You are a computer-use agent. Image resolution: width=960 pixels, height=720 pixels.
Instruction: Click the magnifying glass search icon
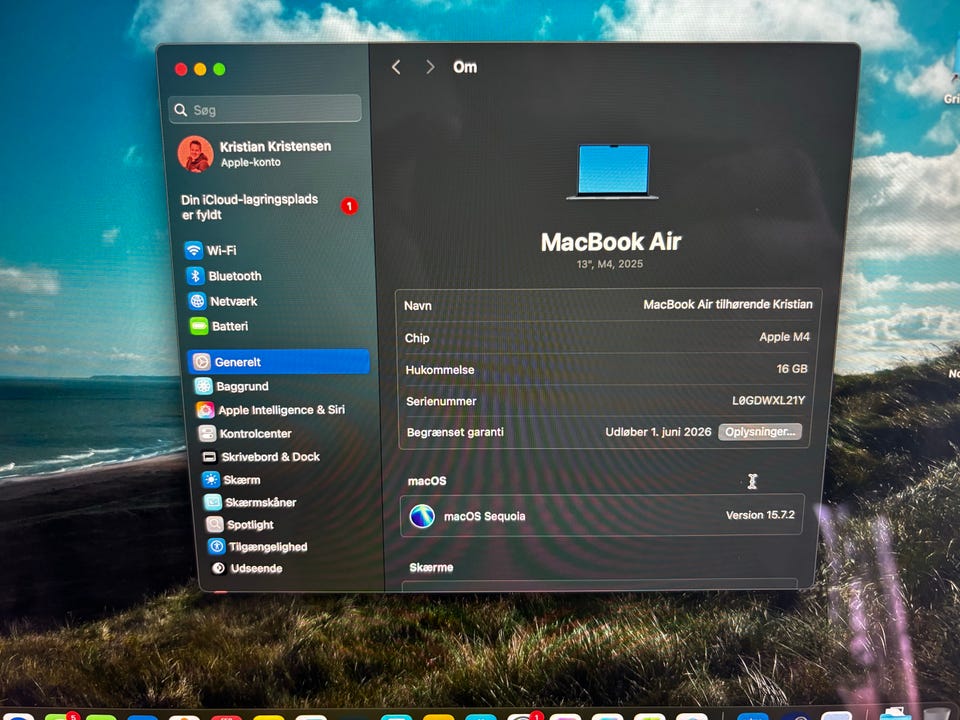tap(181, 110)
